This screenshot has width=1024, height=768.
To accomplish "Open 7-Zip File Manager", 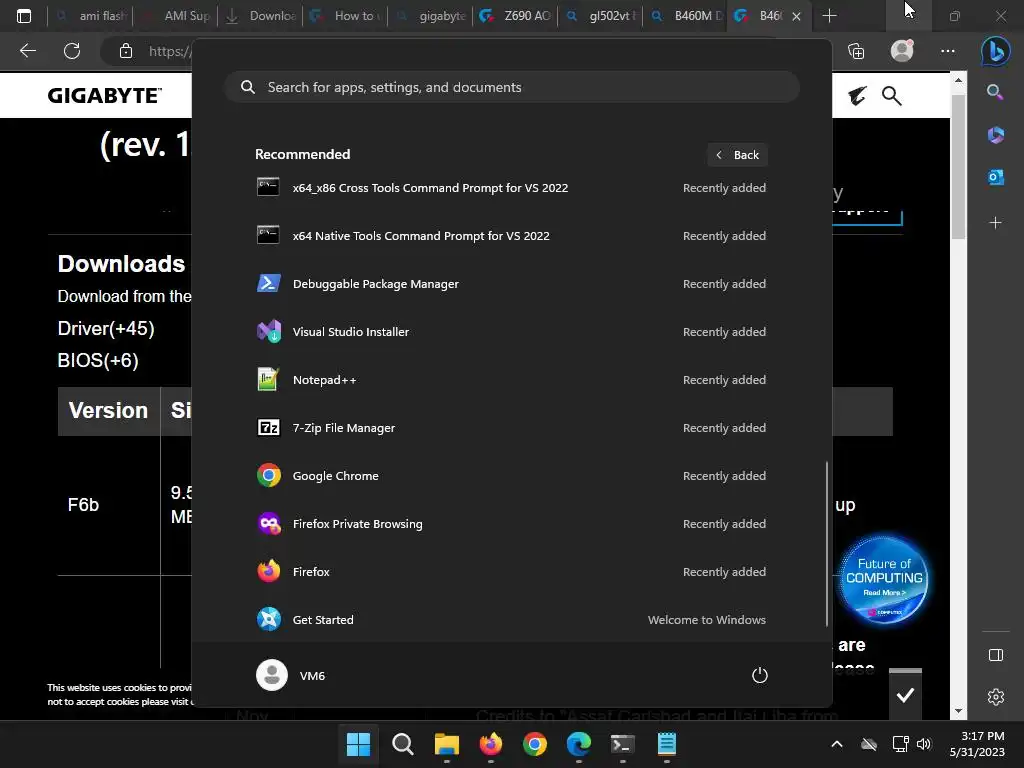I will point(511,428).
